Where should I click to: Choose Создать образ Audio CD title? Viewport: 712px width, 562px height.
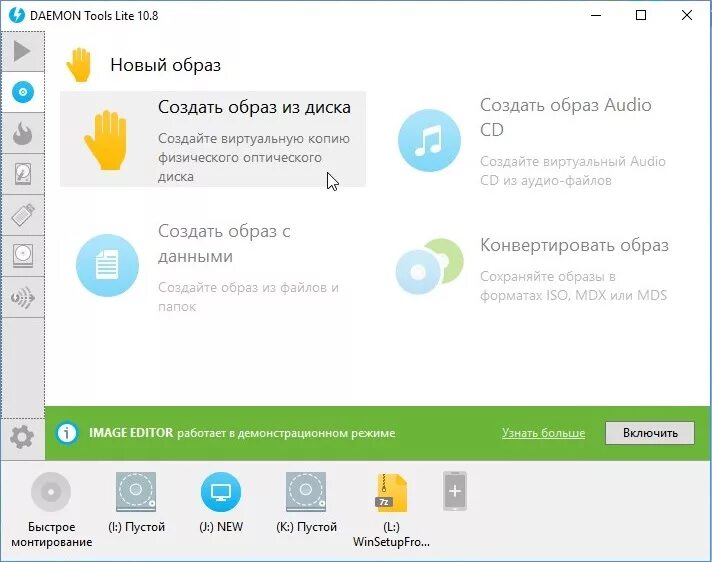(x=565, y=117)
